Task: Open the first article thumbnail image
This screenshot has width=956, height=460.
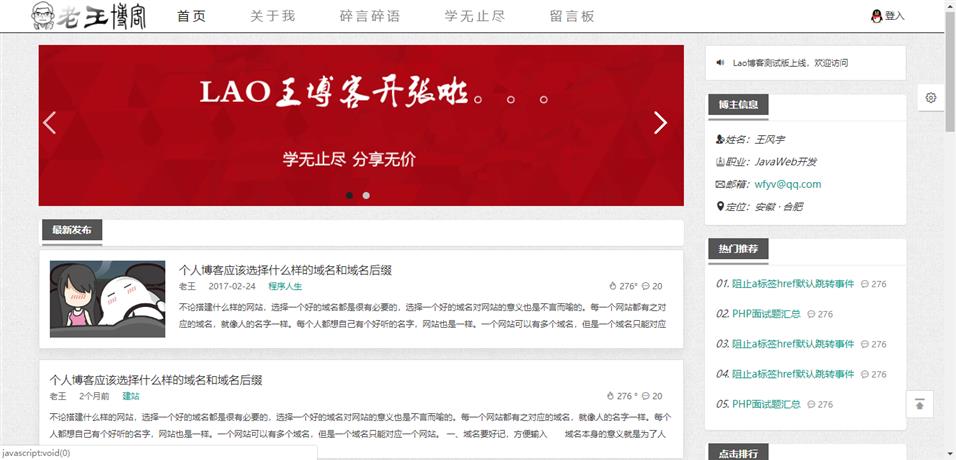Action: (x=107, y=299)
